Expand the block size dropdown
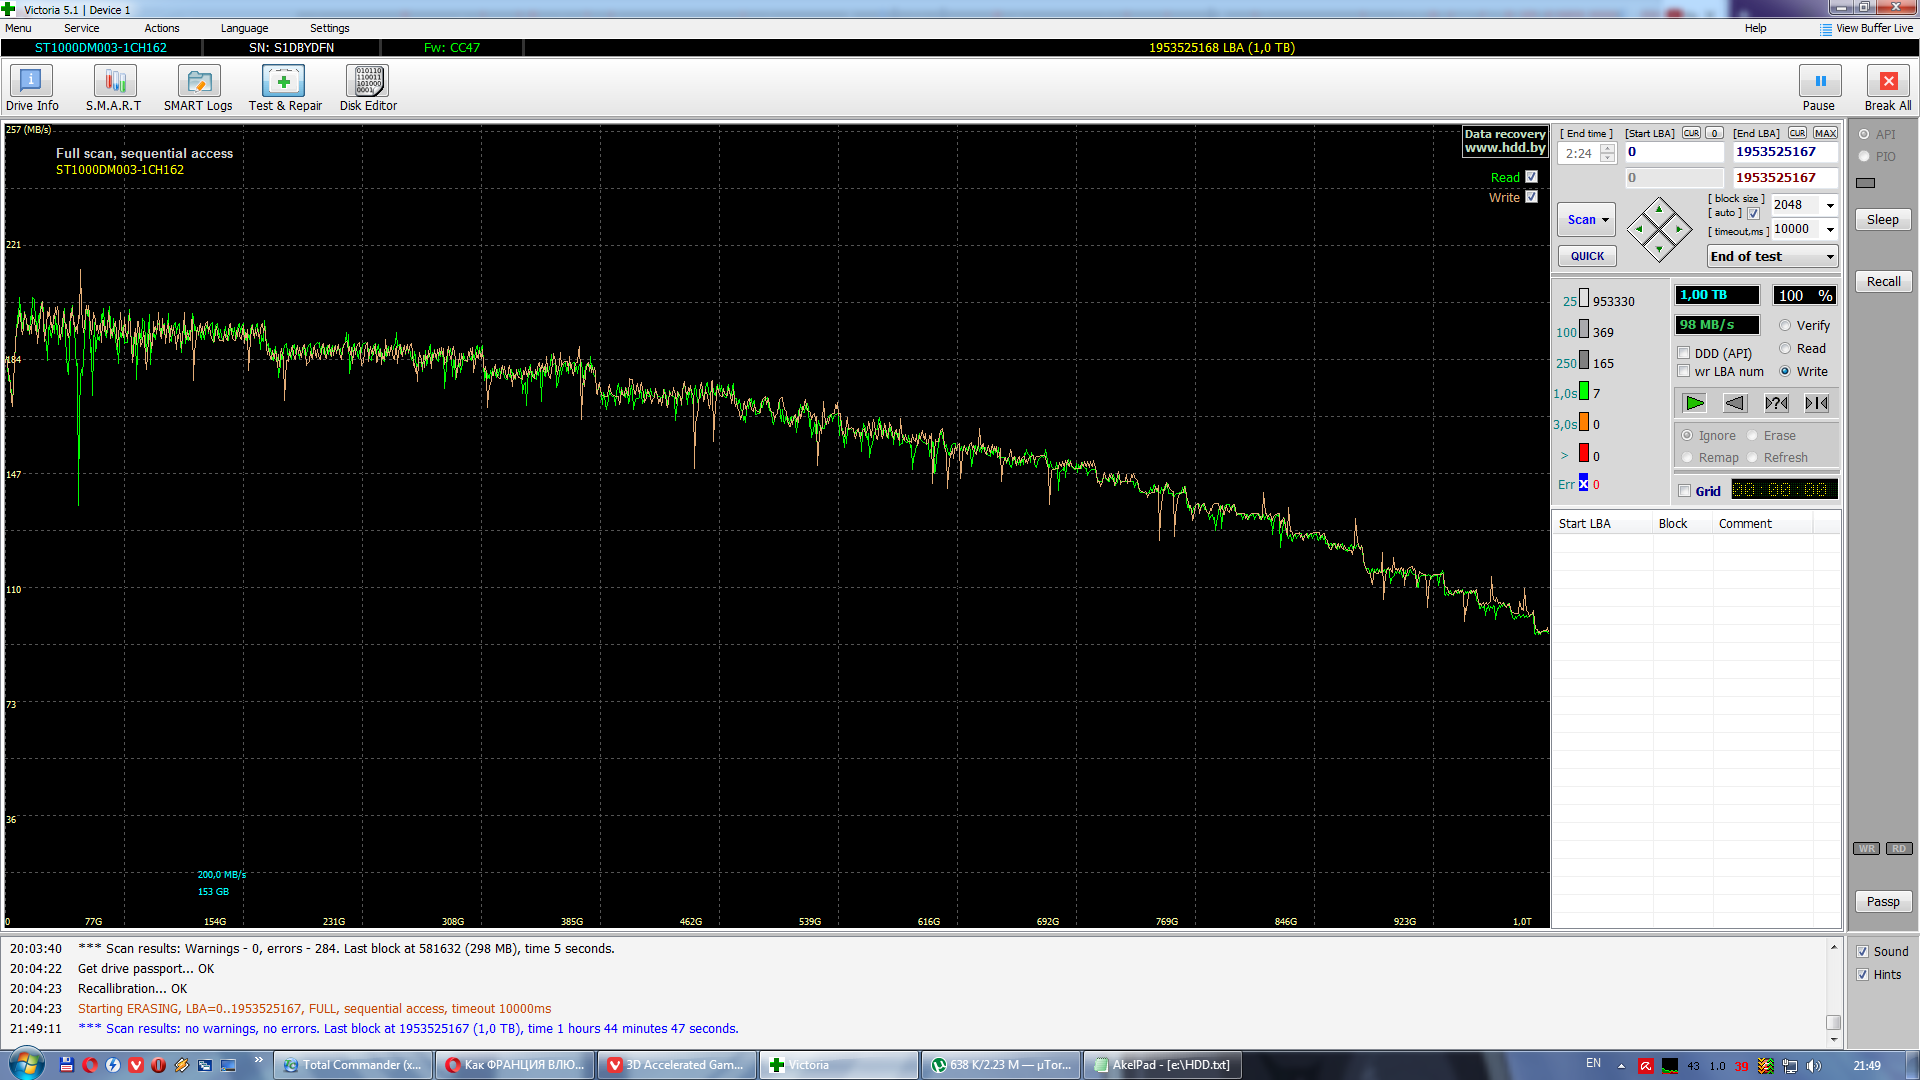This screenshot has height=1080, width=1920. coord(1830,205)
